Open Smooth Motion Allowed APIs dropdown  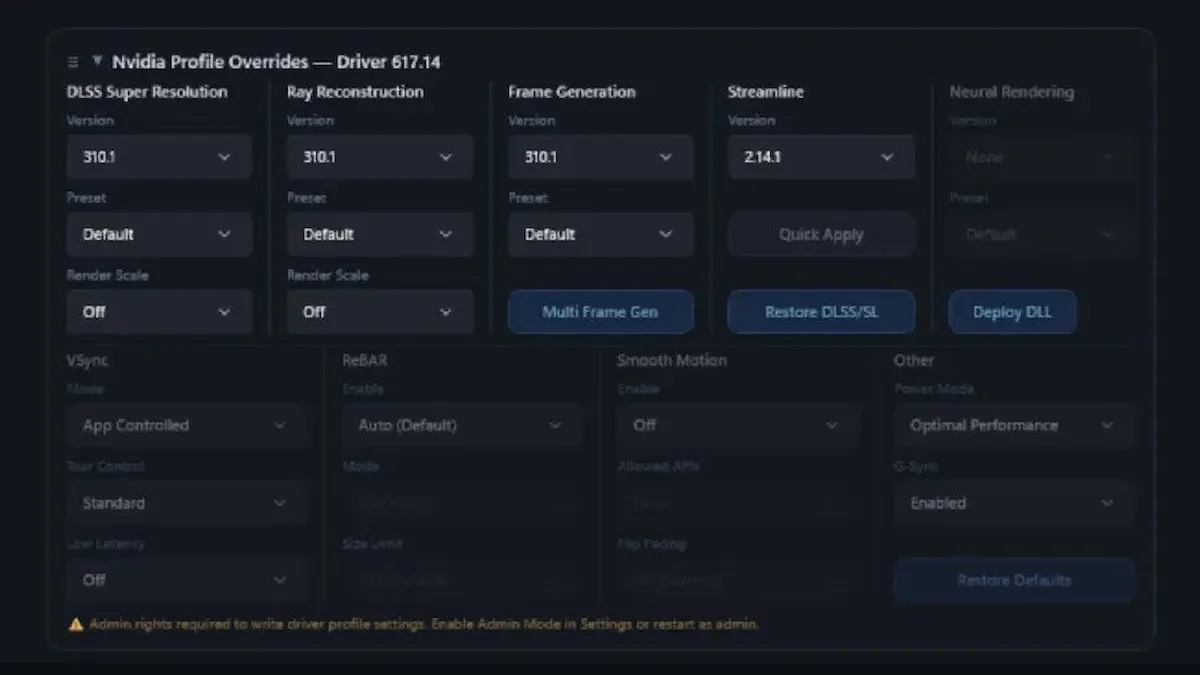point(738,503)
